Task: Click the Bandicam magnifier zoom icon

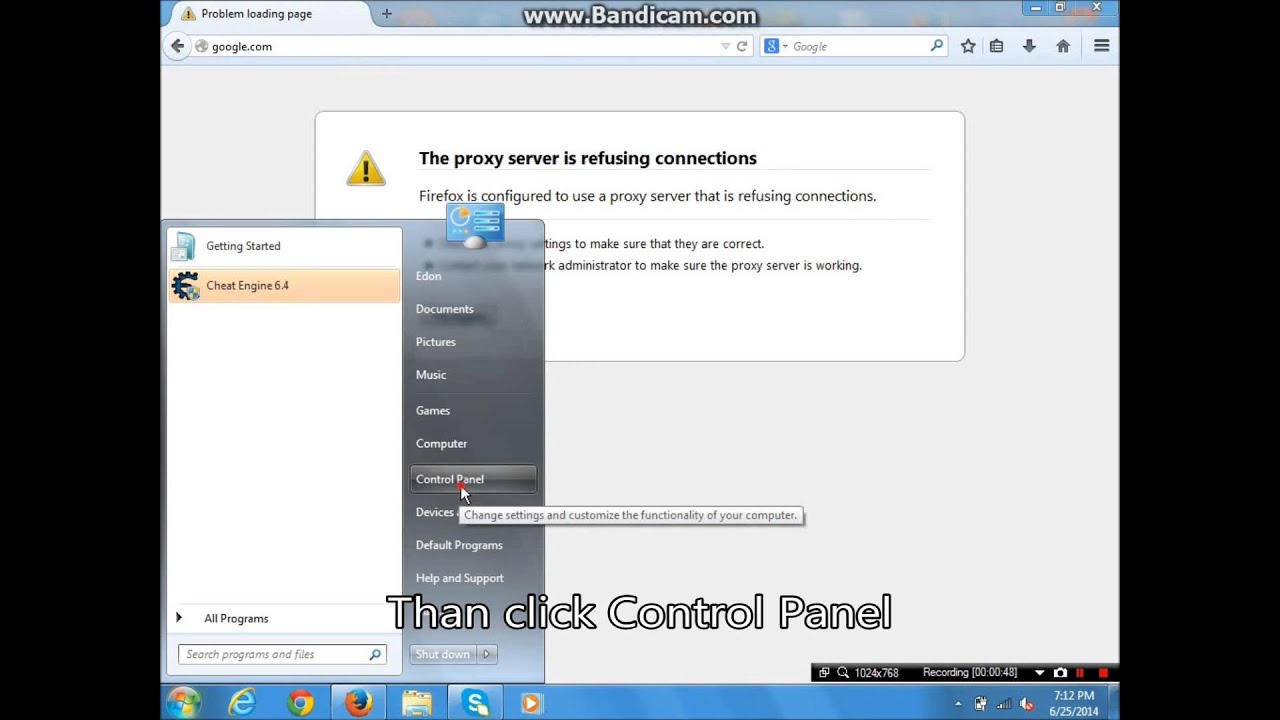Action: click(x=843, y=673)
